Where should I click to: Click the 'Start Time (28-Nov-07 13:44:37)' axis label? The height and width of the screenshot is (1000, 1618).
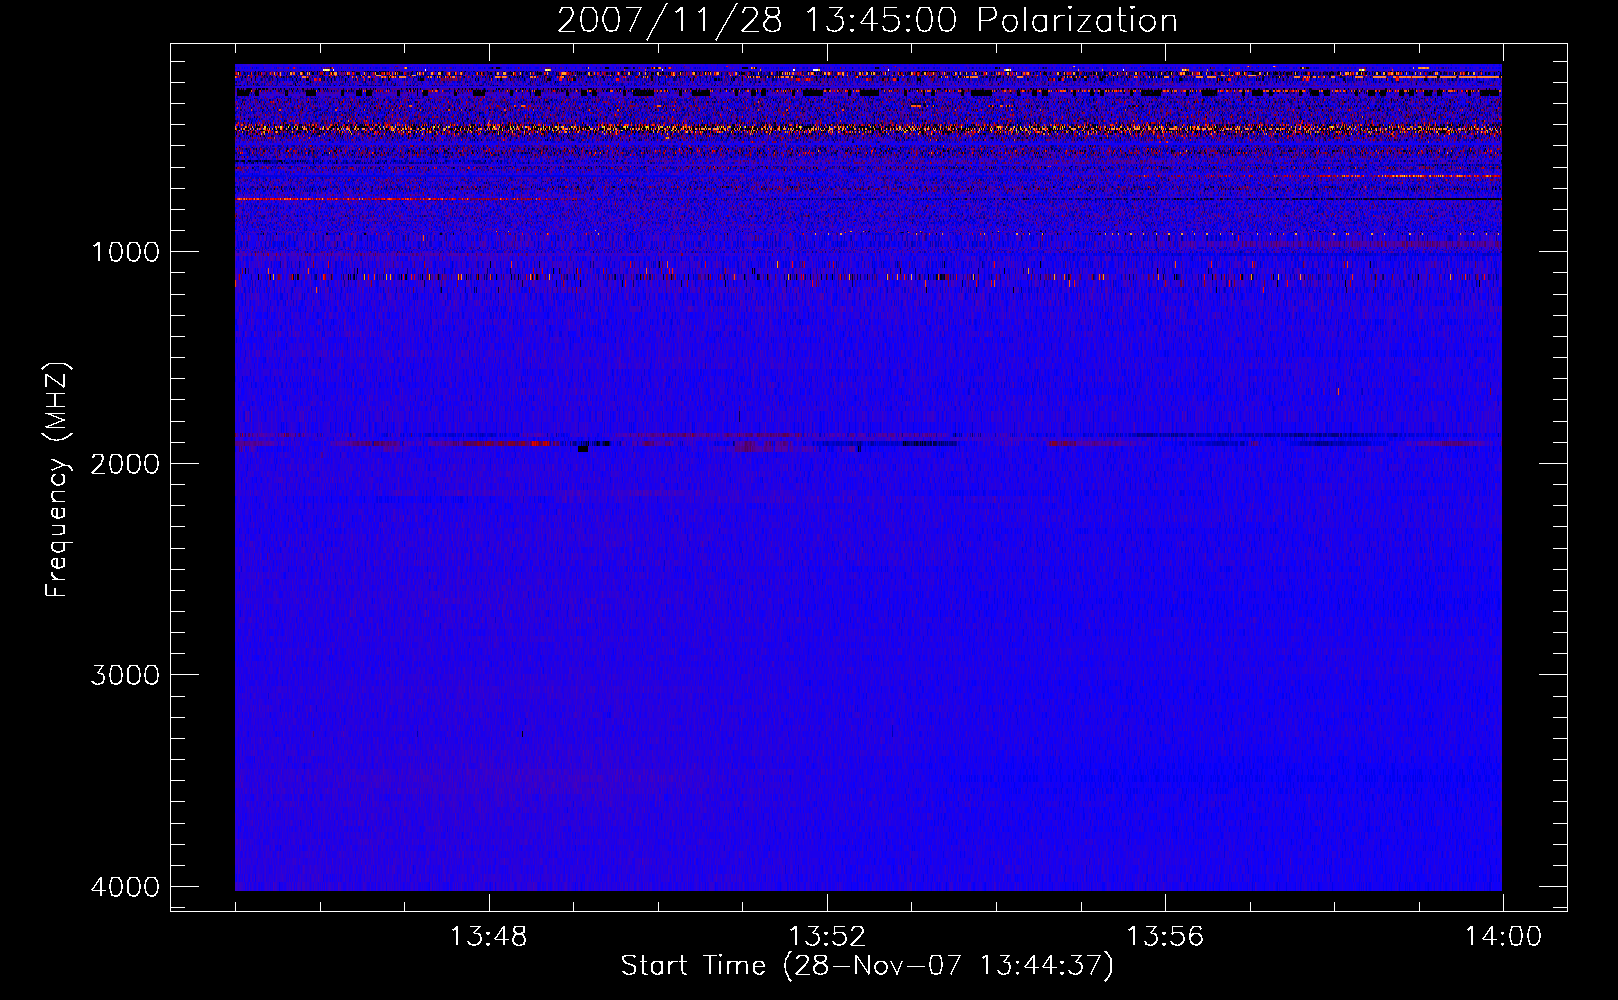click(x=867, y=966)
